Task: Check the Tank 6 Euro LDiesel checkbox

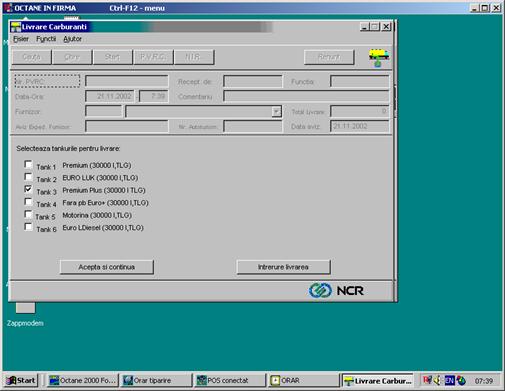Action: click(28, 227)
